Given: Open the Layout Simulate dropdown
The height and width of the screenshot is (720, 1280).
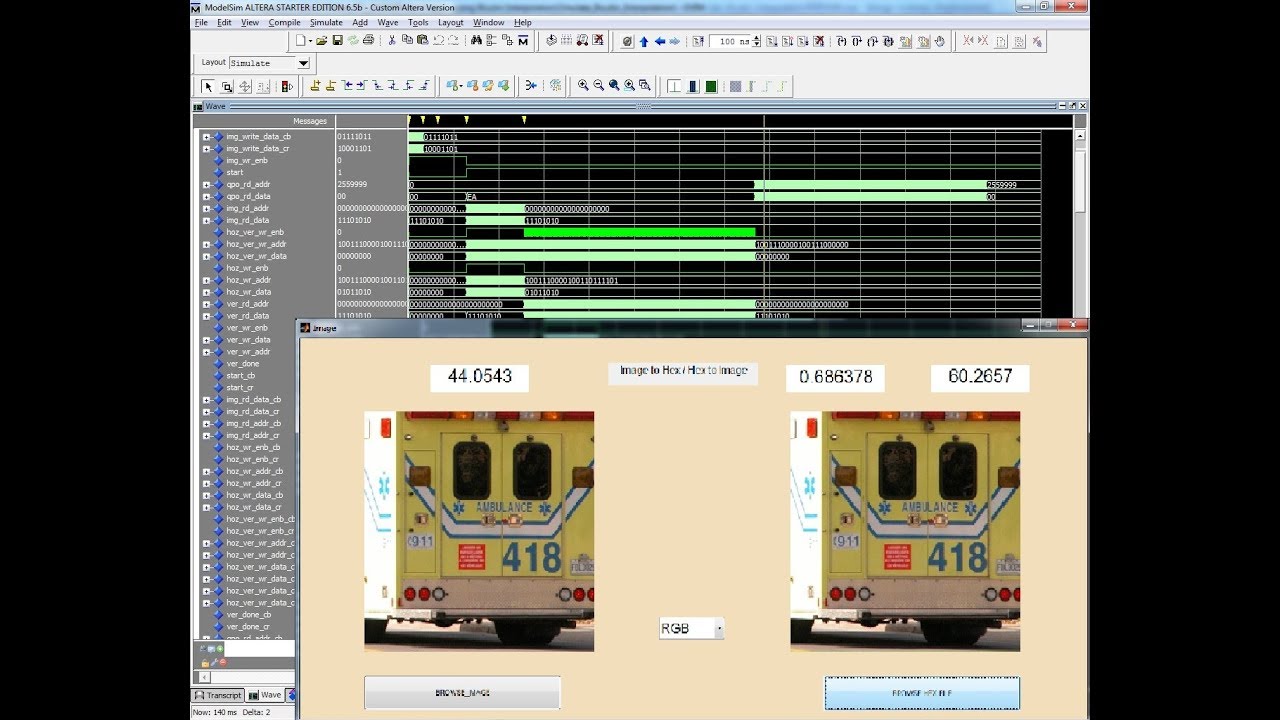Looking at the screenshot, I should 303,63.
